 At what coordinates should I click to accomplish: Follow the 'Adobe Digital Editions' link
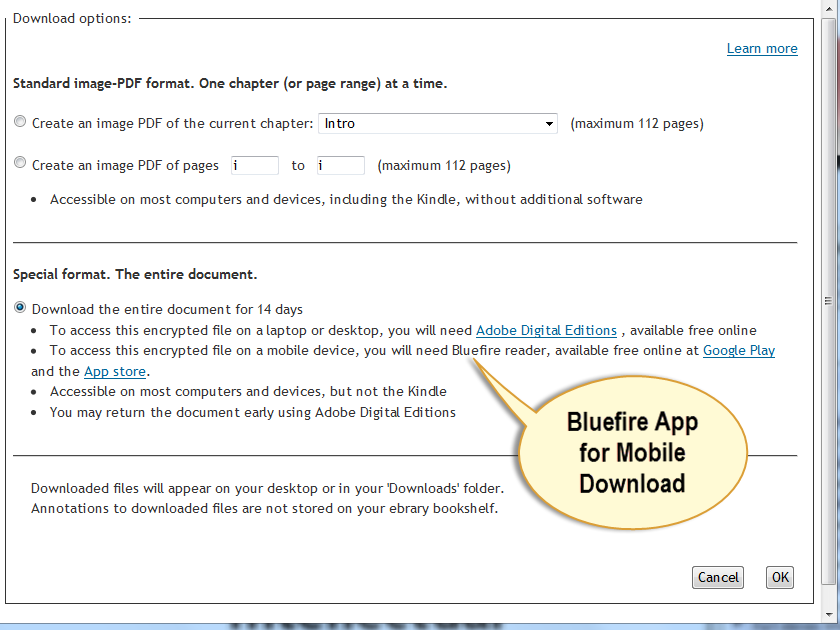pos(546,330)
